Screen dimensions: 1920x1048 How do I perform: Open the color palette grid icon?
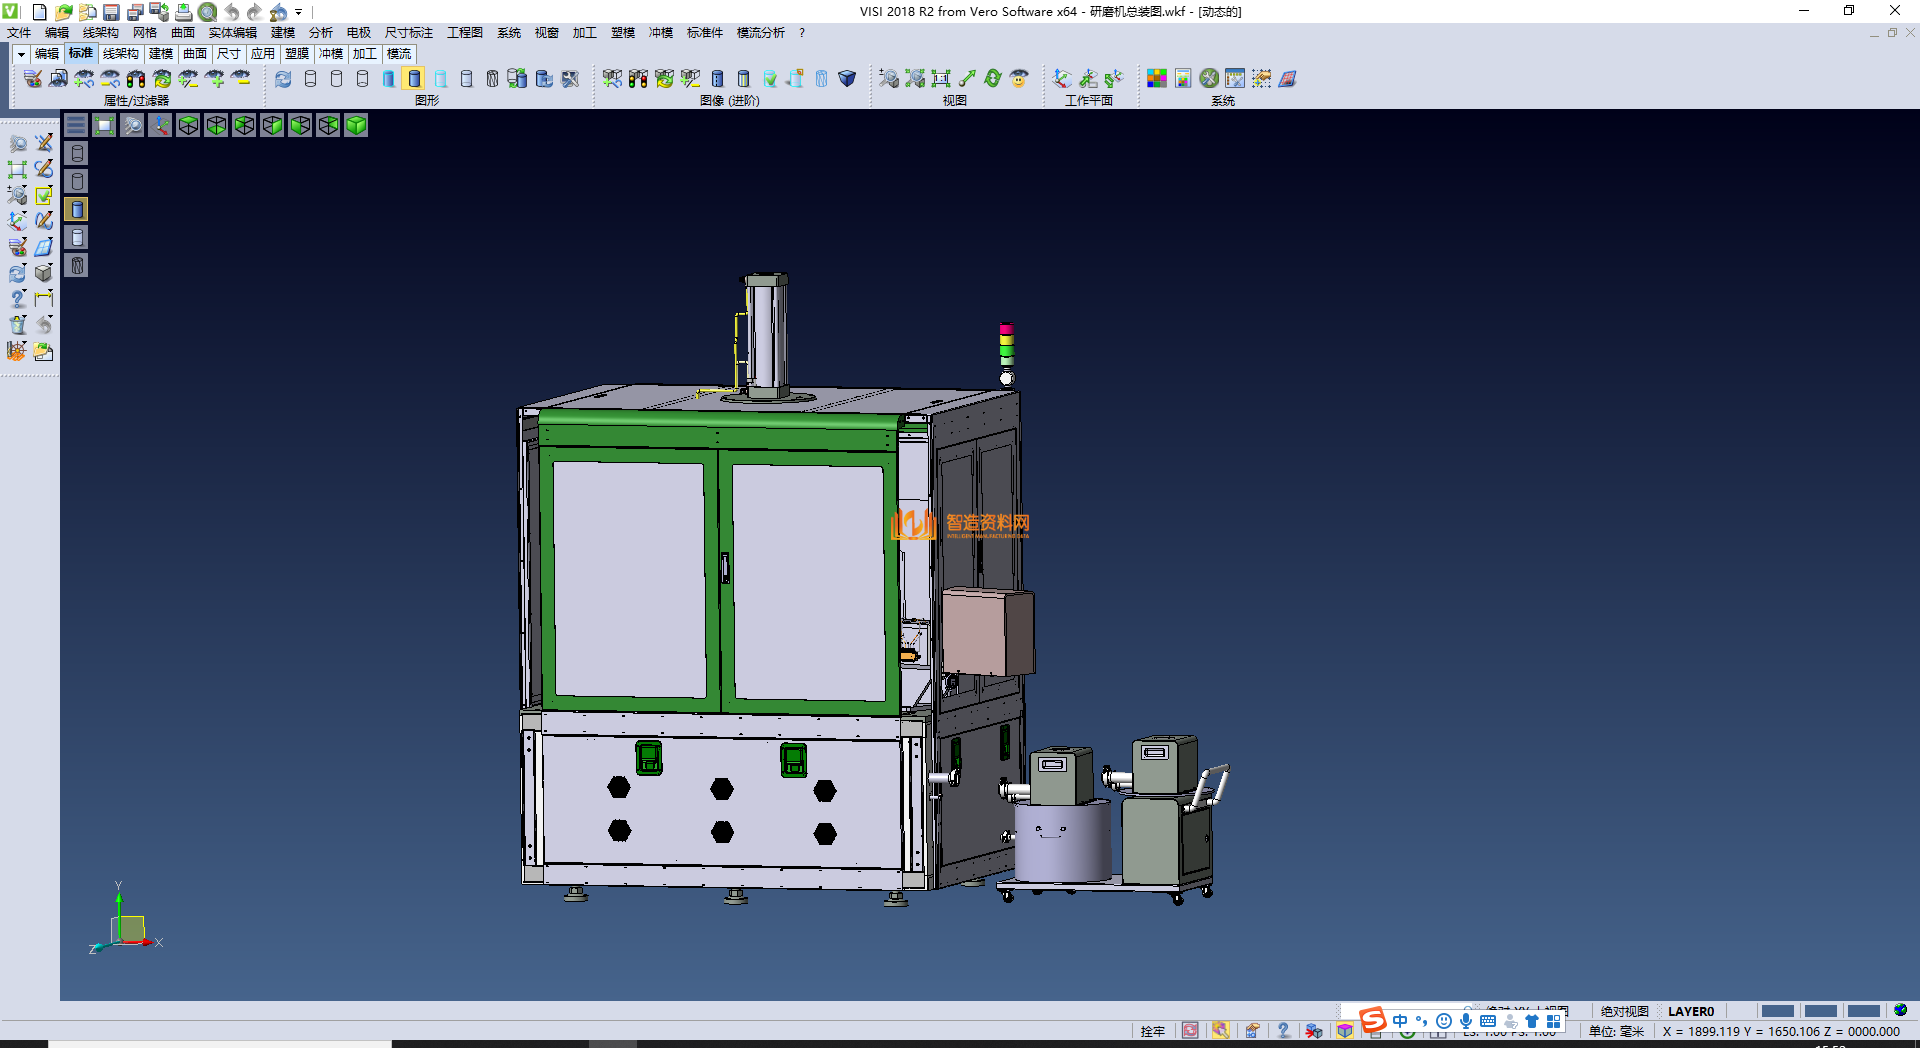click(x=1156, y=78)
